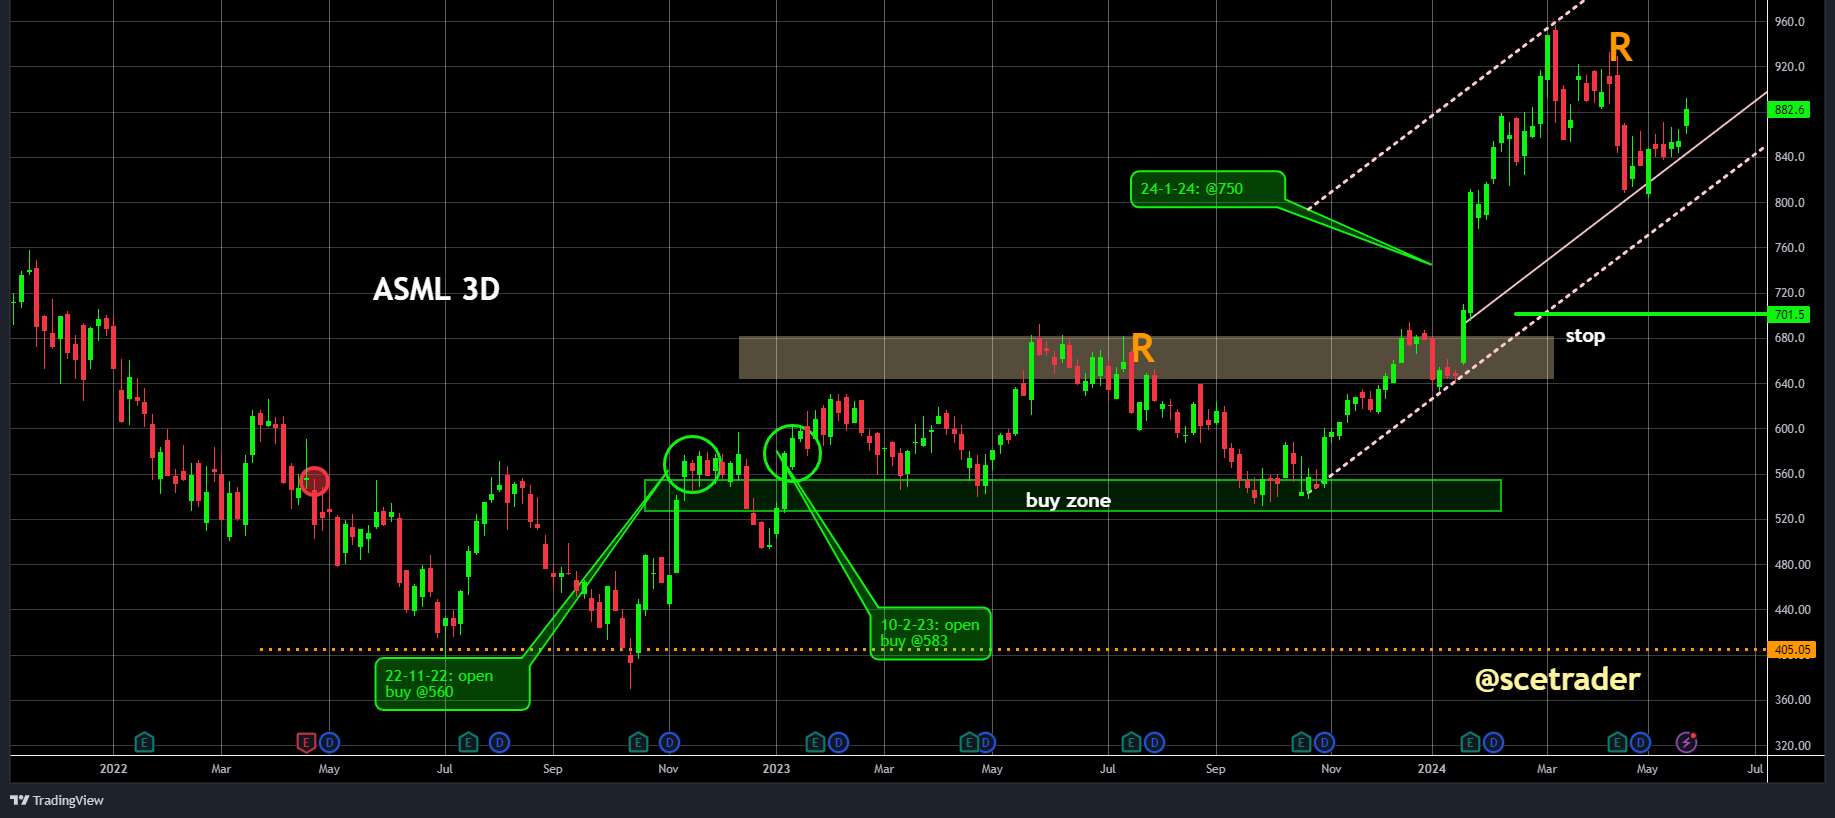Click the 'stop' text label
This screenshot has height=818, width=1835.
coord(1585,336)
